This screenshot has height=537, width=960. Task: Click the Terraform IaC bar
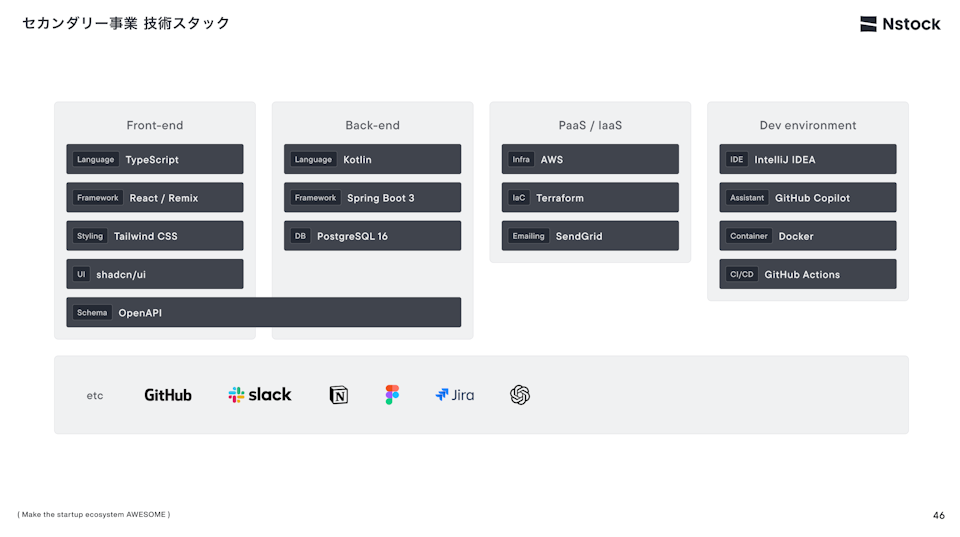[x=590, y=198]
